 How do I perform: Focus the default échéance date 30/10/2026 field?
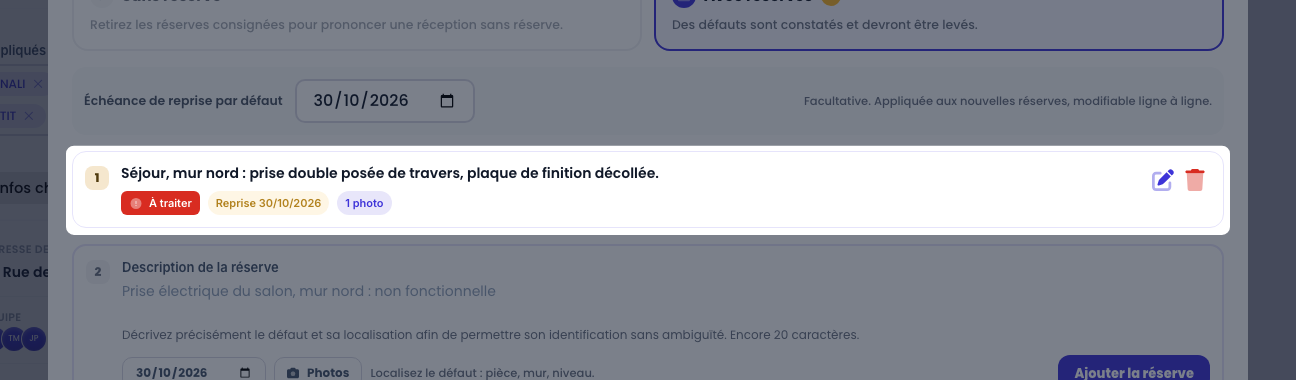tap(385, 101)
